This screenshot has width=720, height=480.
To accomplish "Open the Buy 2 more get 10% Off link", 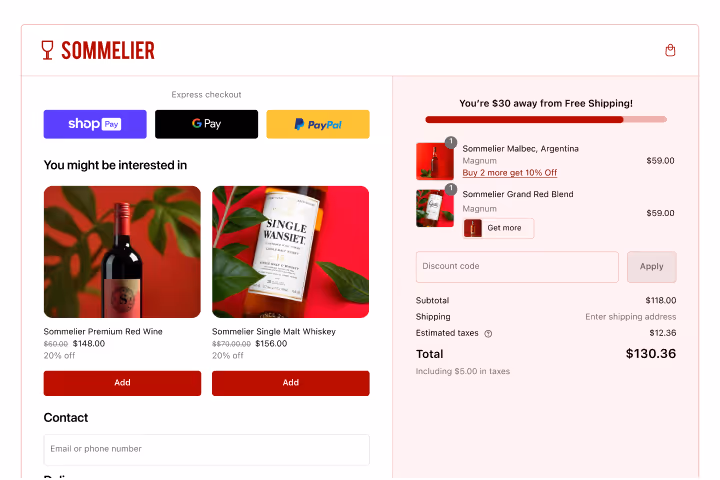I will (x=510, y=173).
